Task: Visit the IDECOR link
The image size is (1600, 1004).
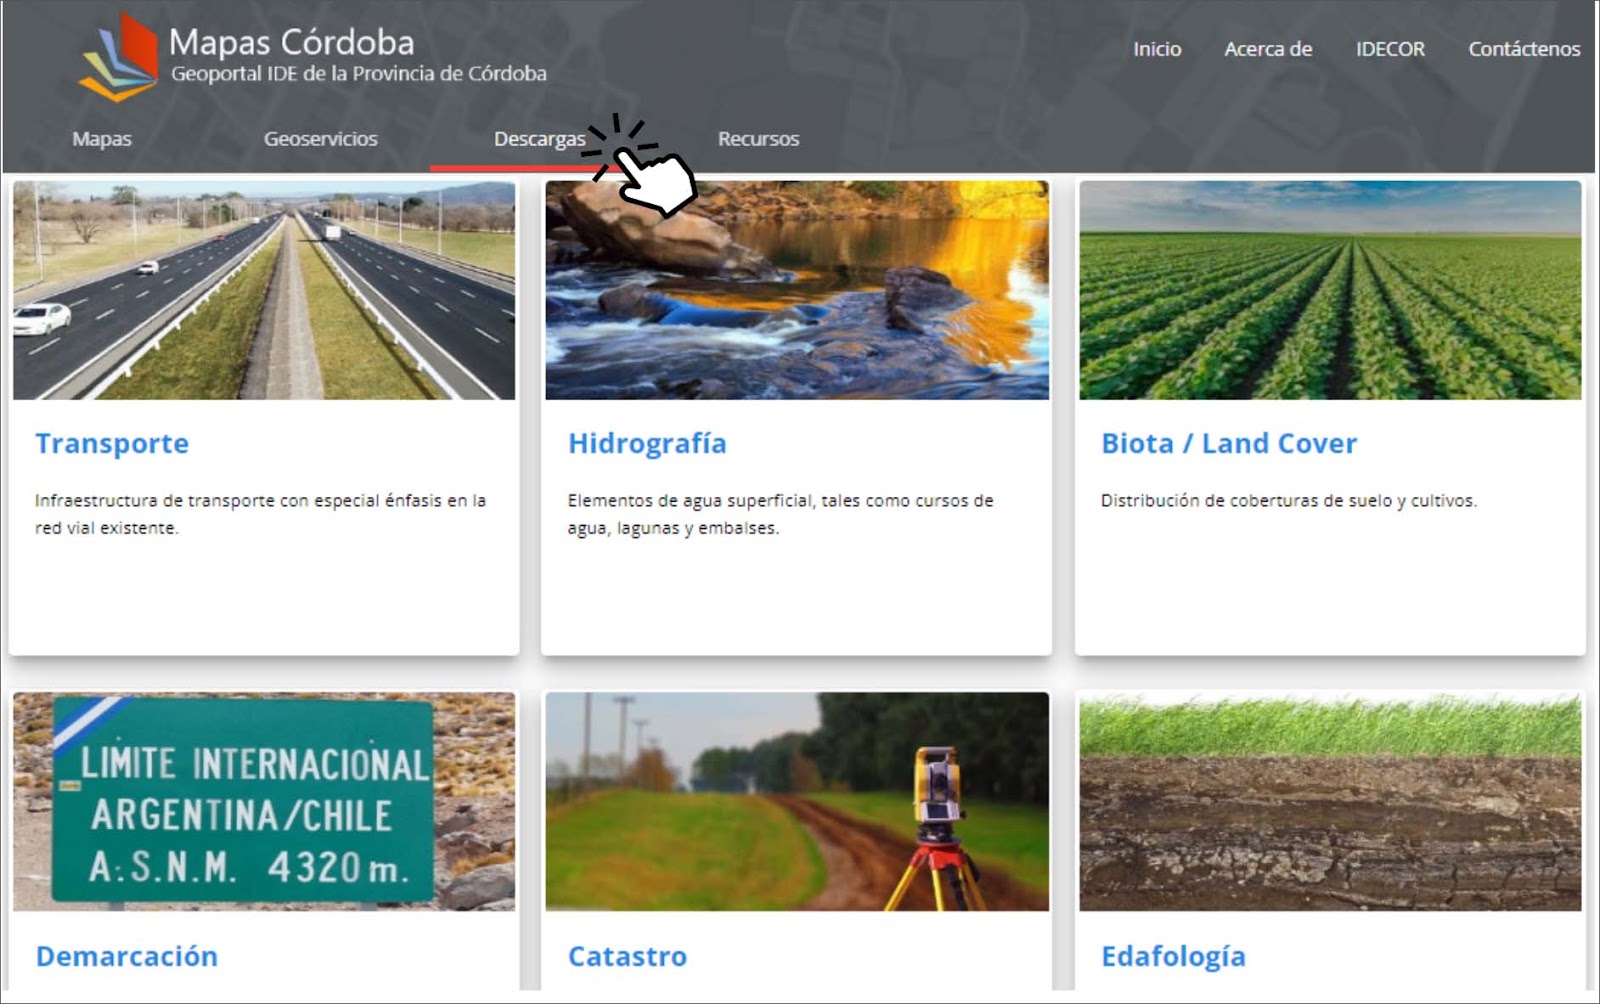Action: pos(1390,49)
